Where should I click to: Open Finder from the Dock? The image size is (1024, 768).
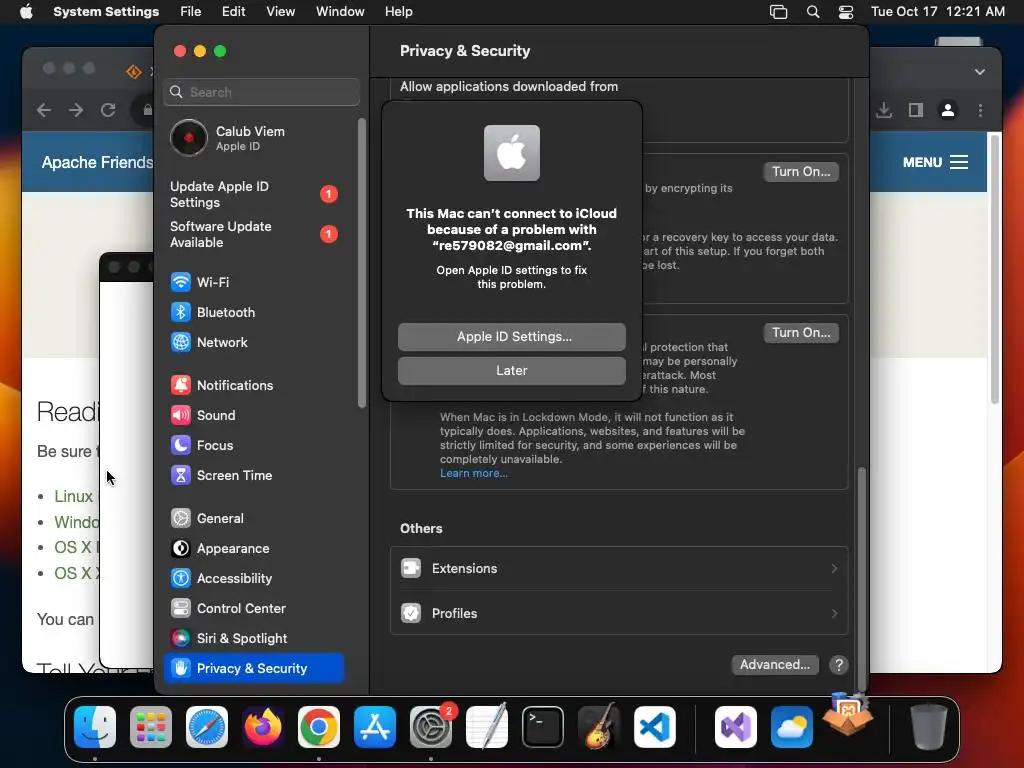coord(95,727)
